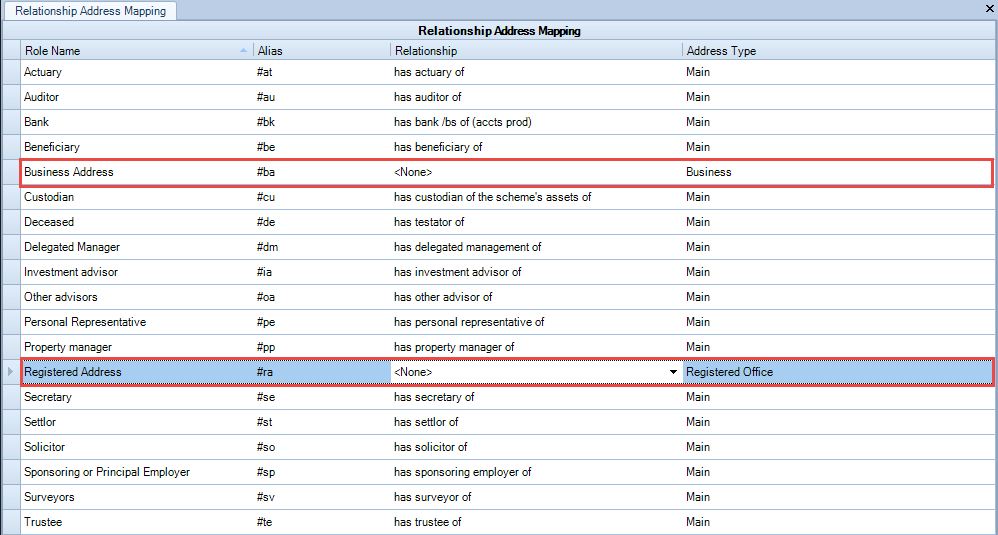Click the 'has surveyor of' relationship cell
The width and height of the screenshot is (998, 535).
click(536, 497)
